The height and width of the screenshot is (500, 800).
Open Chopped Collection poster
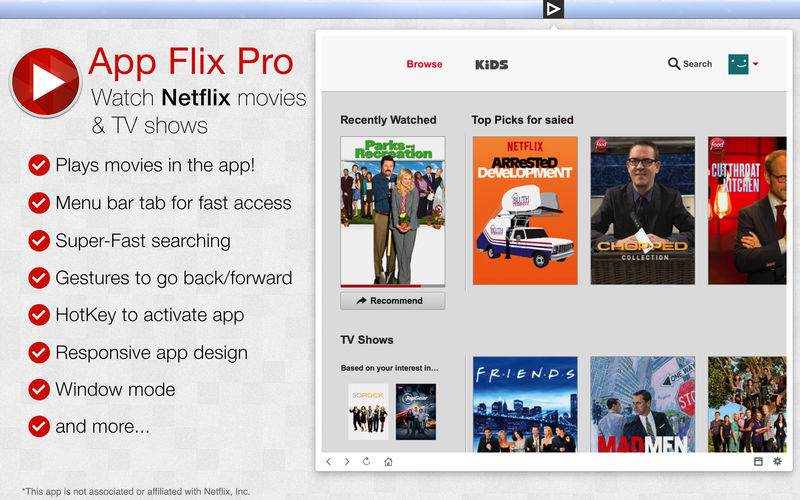point(642,210)
